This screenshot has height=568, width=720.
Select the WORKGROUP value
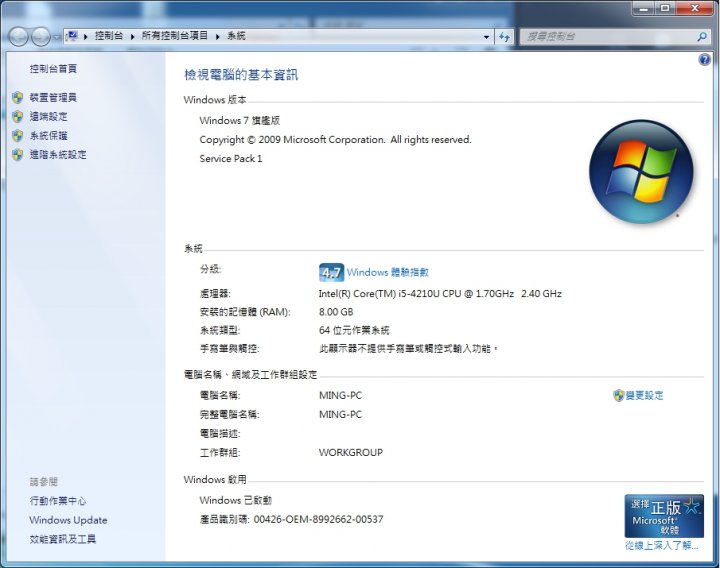[351, 452]
